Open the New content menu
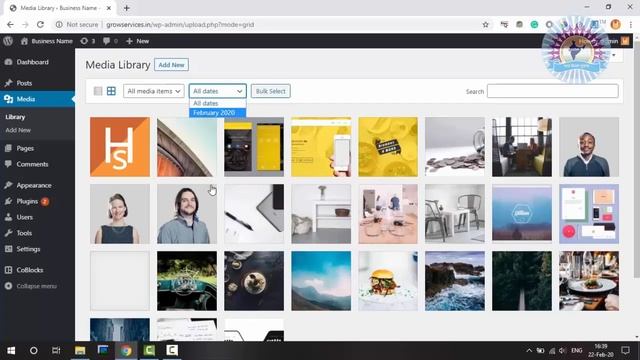 (x=138, y=41)
